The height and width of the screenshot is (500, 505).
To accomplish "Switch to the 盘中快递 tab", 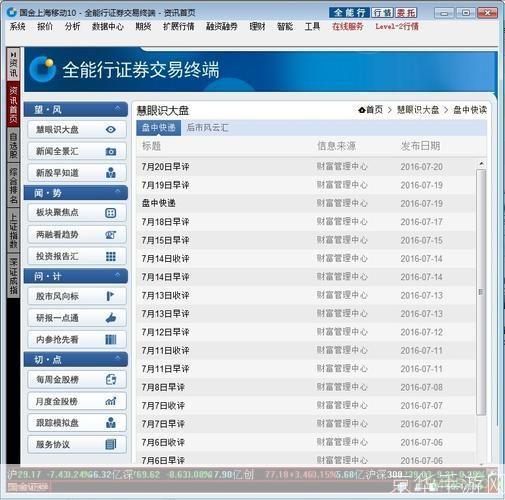I will pos(159,128).
